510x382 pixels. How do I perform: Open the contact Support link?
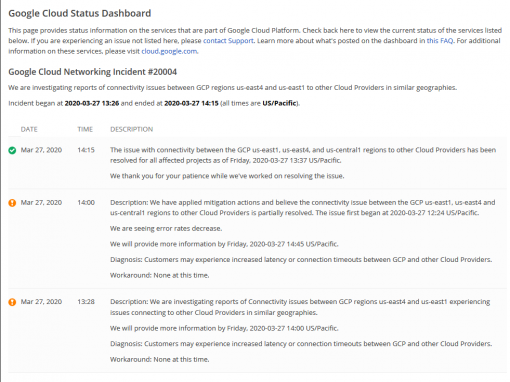click(x=228, y=41)
